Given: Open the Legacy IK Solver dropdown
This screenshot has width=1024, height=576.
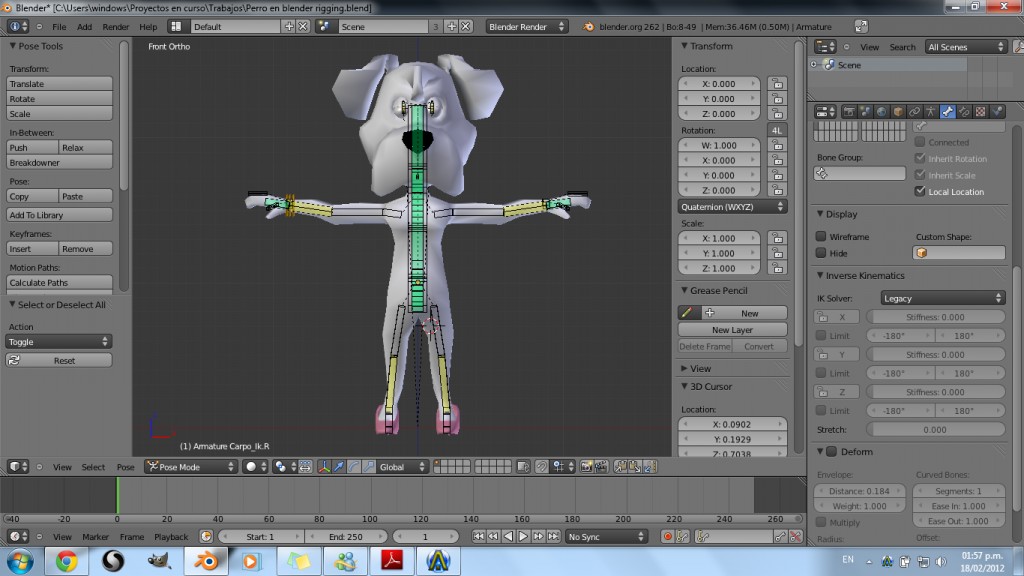Looking at the screenshot, I should (x=940, y=297).
